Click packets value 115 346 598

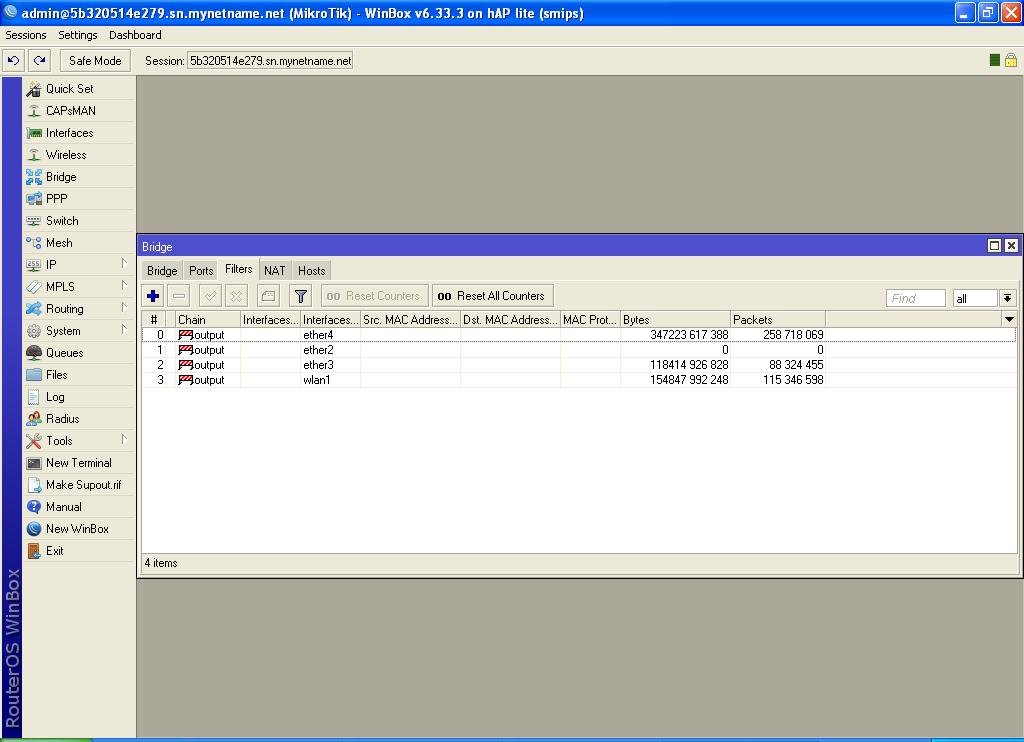tap(793, 380)
